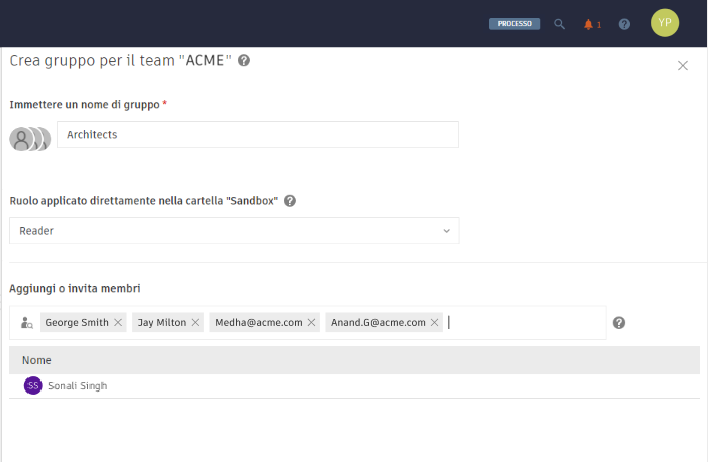Screen dimensions: 708x462
Task: Click the Anand.G@acme.com chip text
Action: 378,322
